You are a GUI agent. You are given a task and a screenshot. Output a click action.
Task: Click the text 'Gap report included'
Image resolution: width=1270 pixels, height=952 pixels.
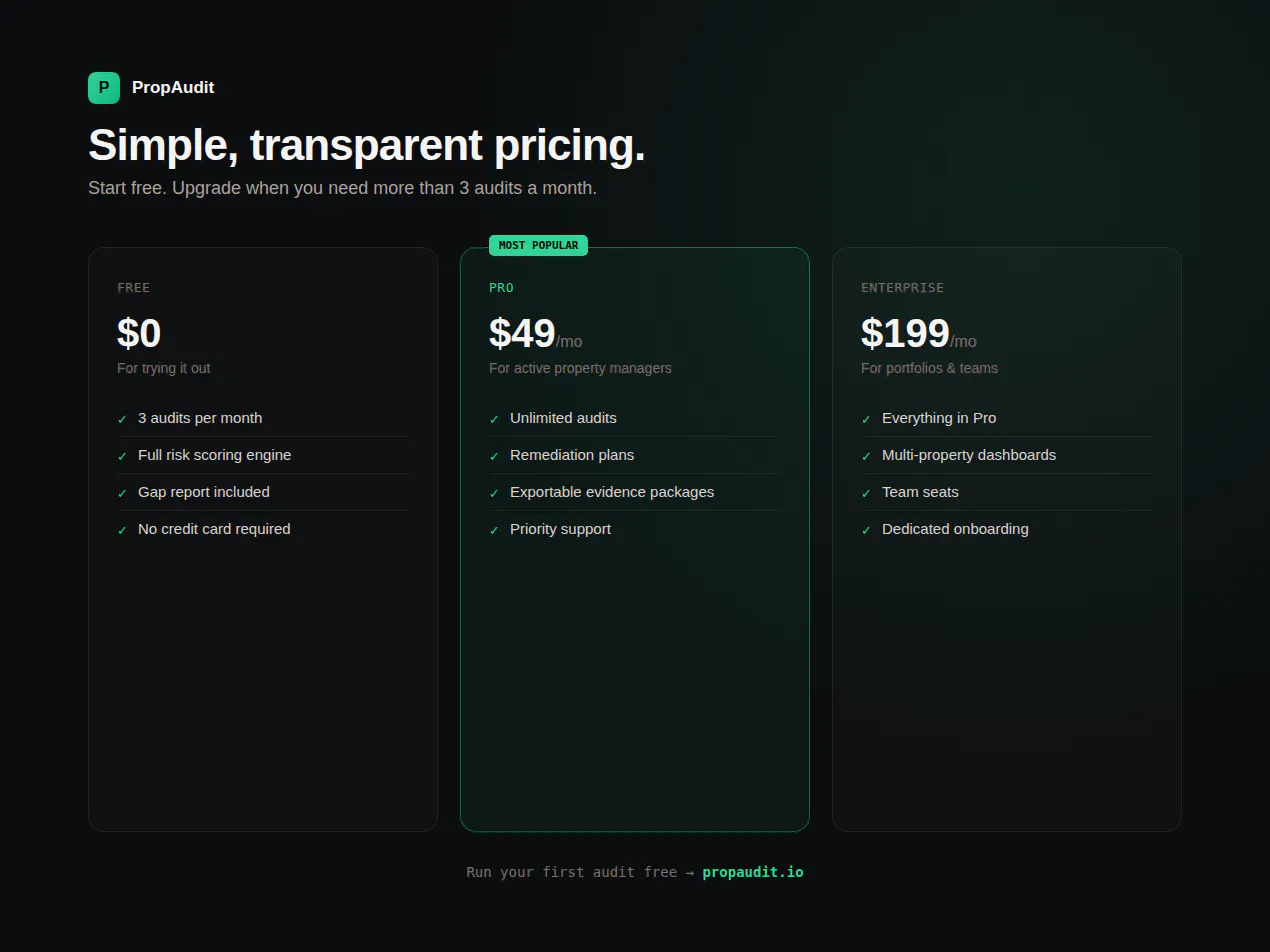click(x=204, y=492)
